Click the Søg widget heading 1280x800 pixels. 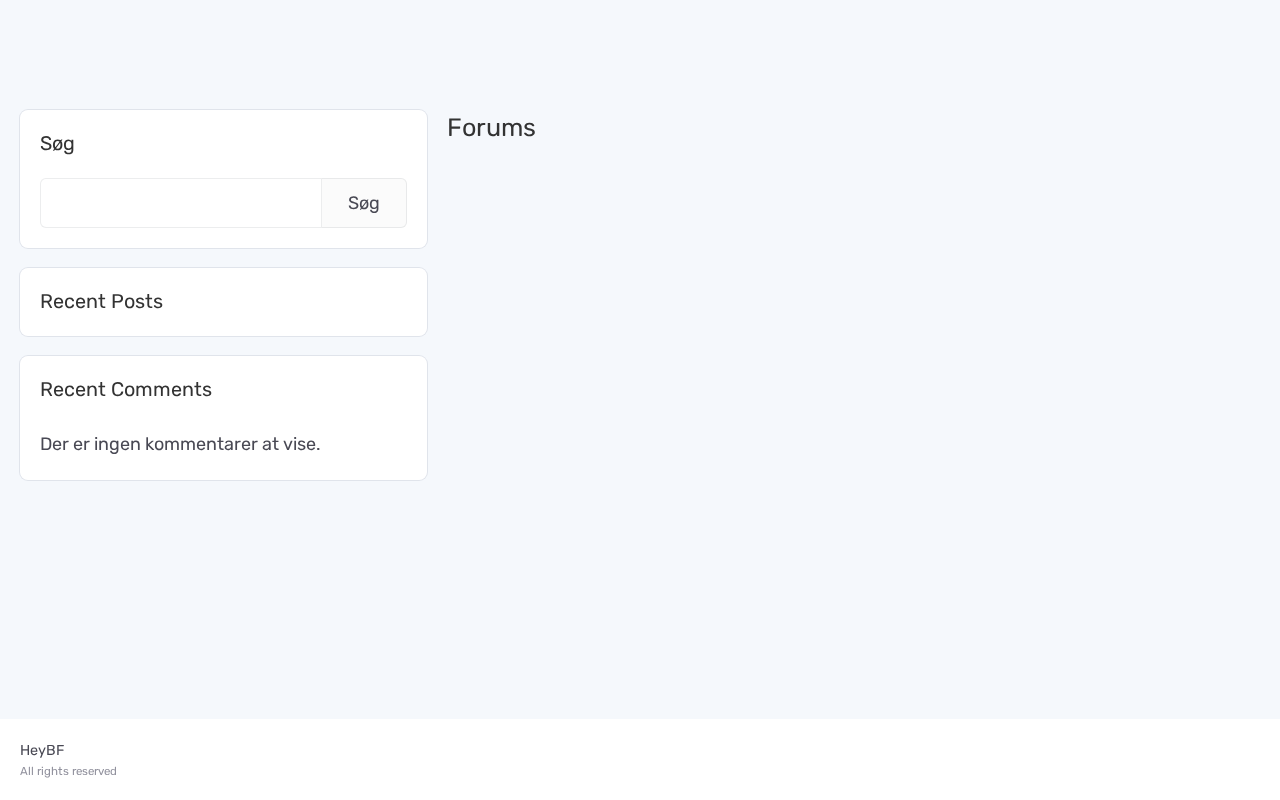[x=57, y=144]
